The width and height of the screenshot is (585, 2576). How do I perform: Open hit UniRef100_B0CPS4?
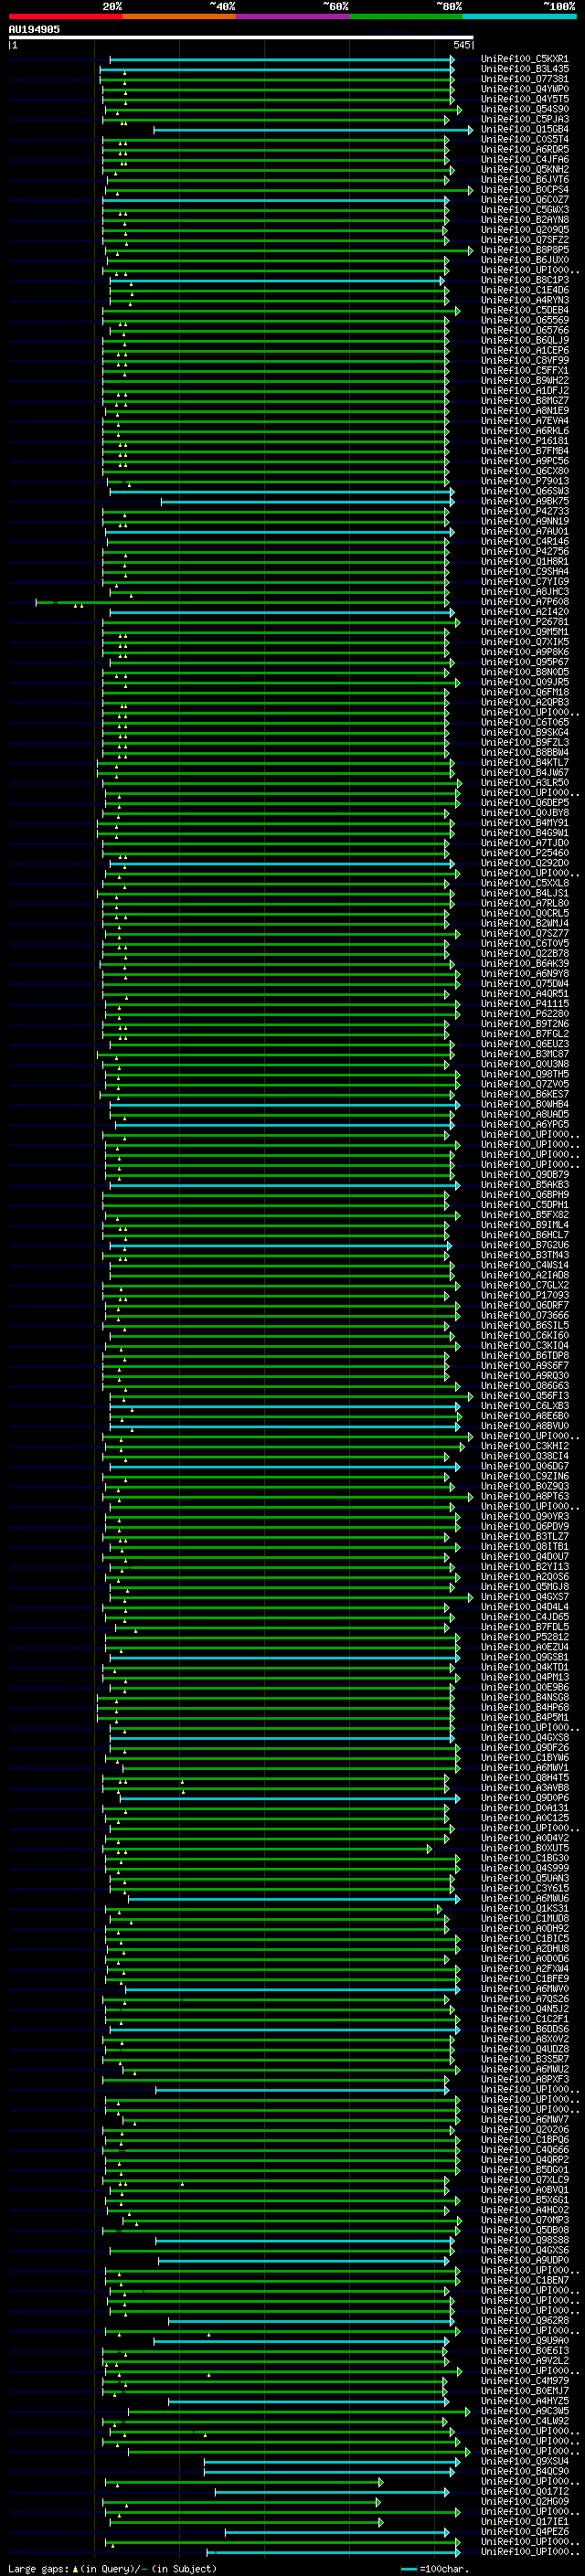525,189
